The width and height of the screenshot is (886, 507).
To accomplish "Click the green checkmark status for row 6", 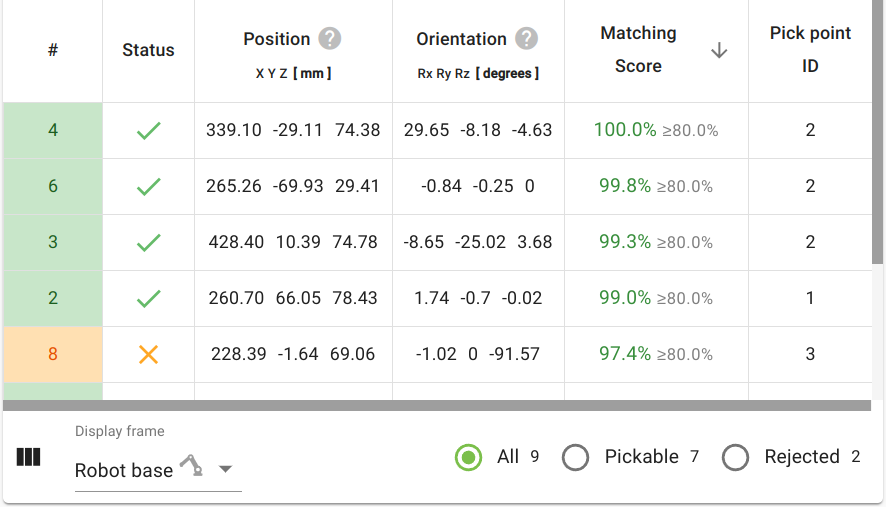I will click(149, 186).
